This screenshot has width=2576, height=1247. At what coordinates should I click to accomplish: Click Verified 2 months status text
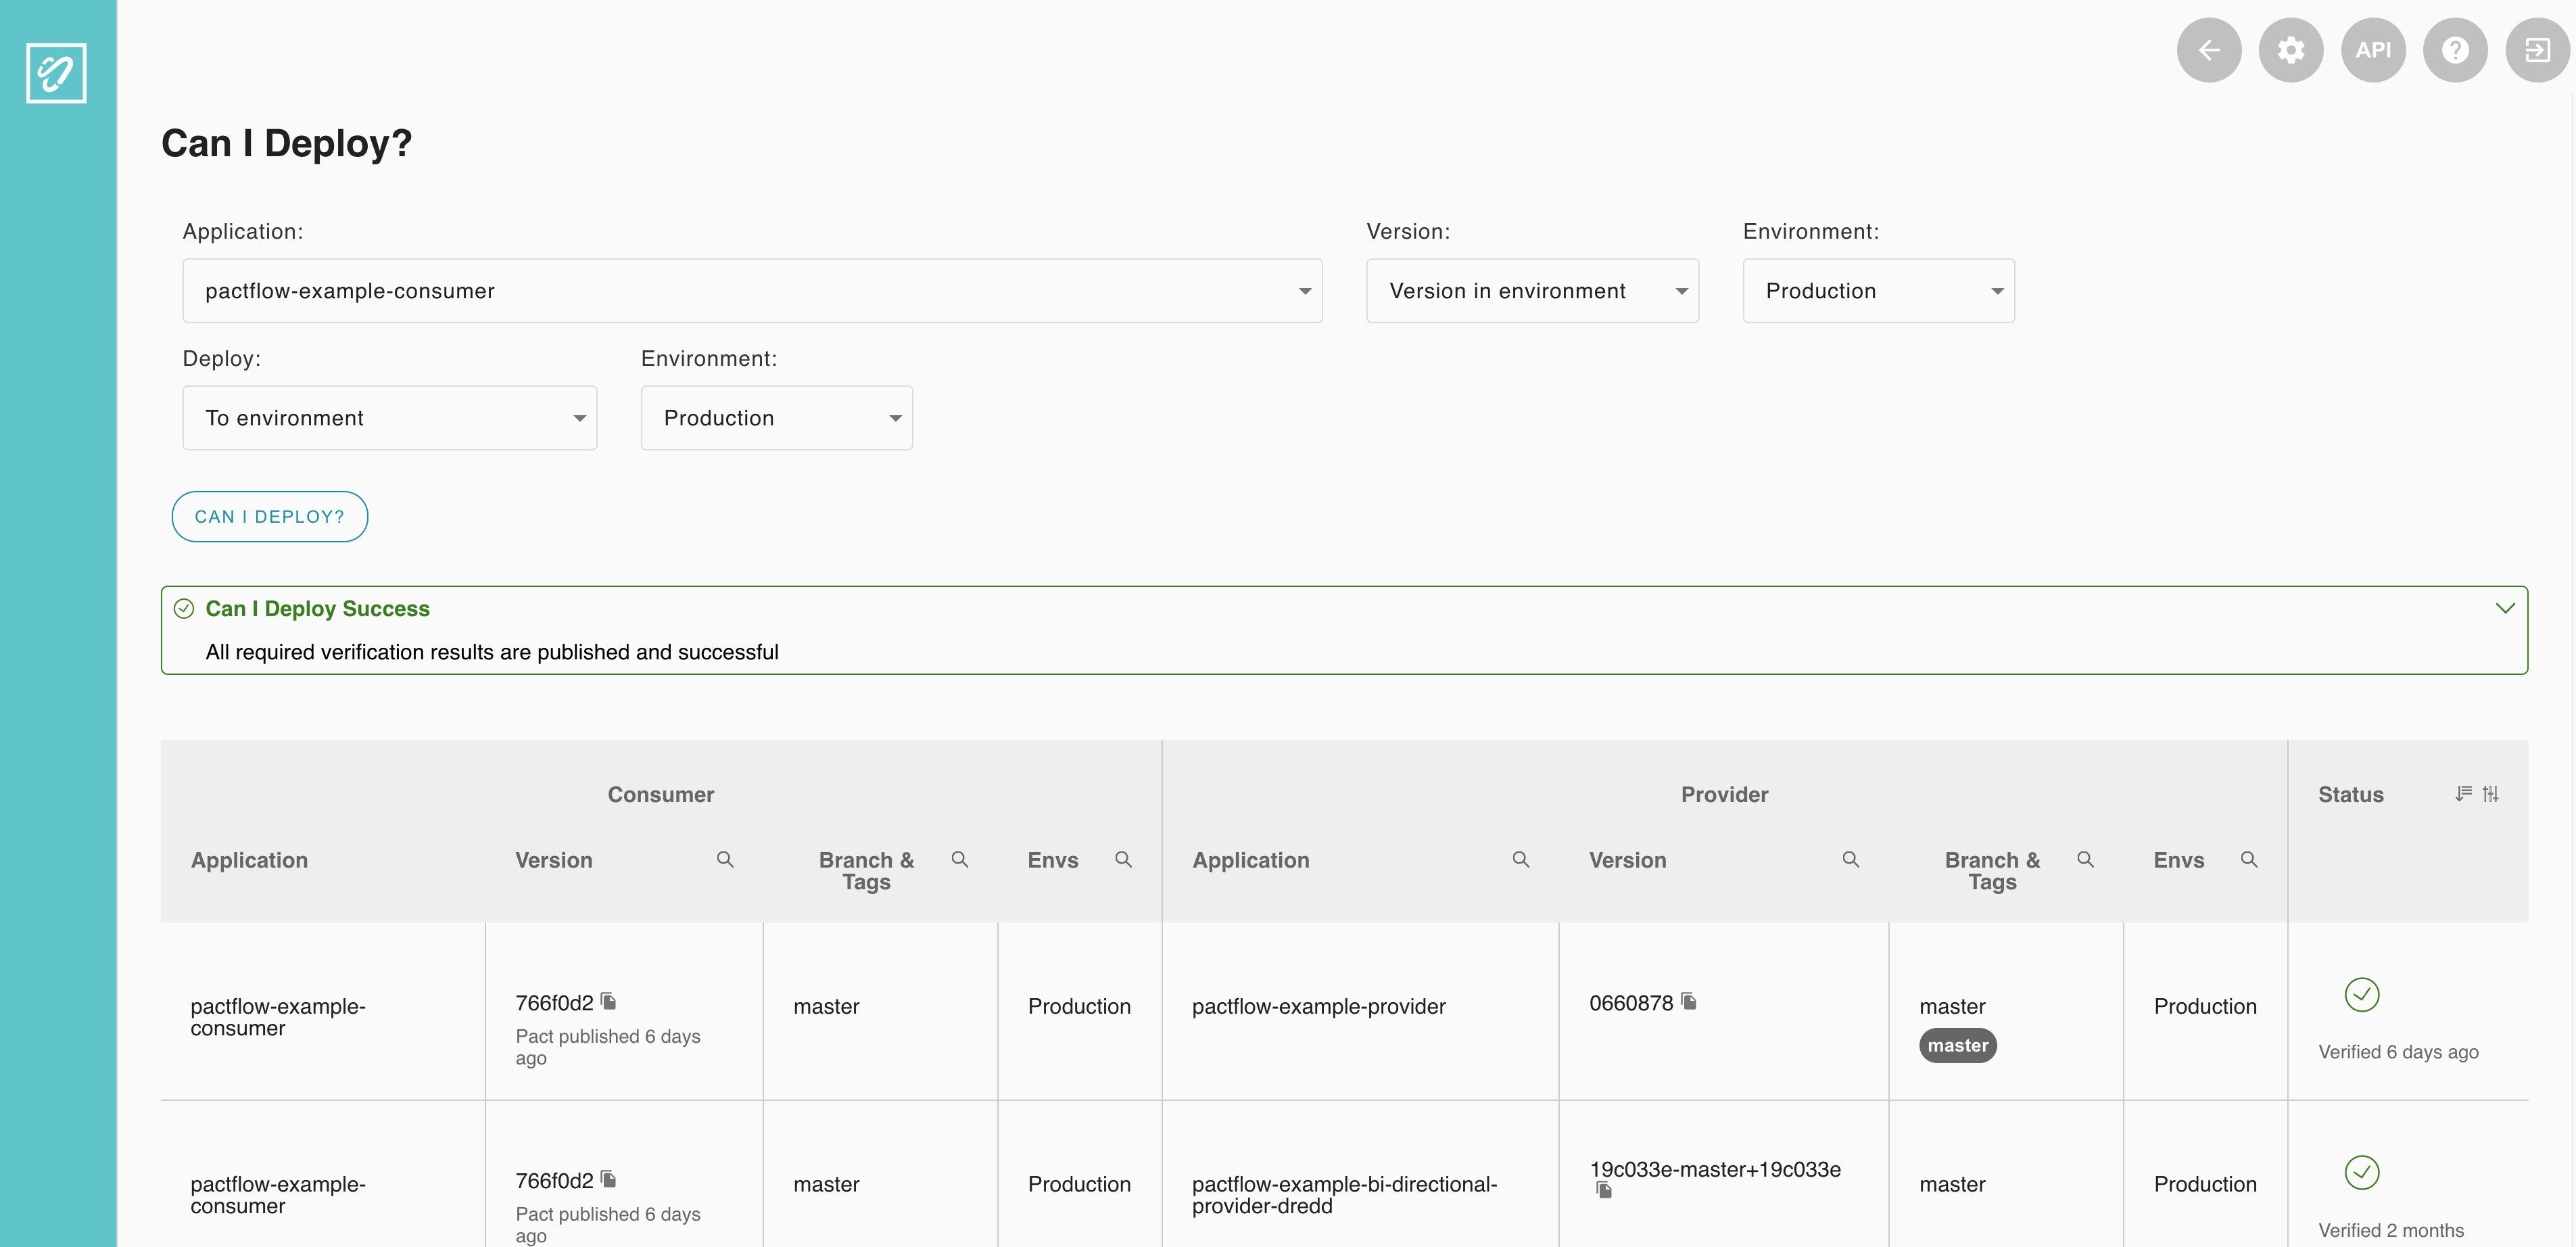point(2391,1230)
